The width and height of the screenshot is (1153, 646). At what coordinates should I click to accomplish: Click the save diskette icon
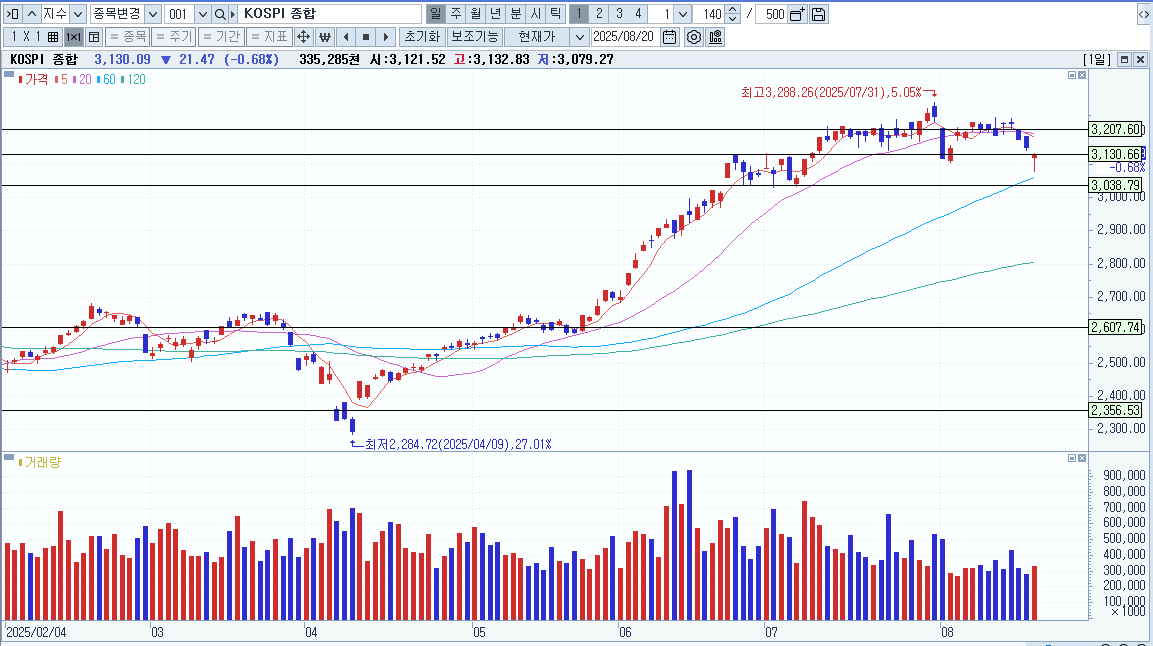coord(818,14)
